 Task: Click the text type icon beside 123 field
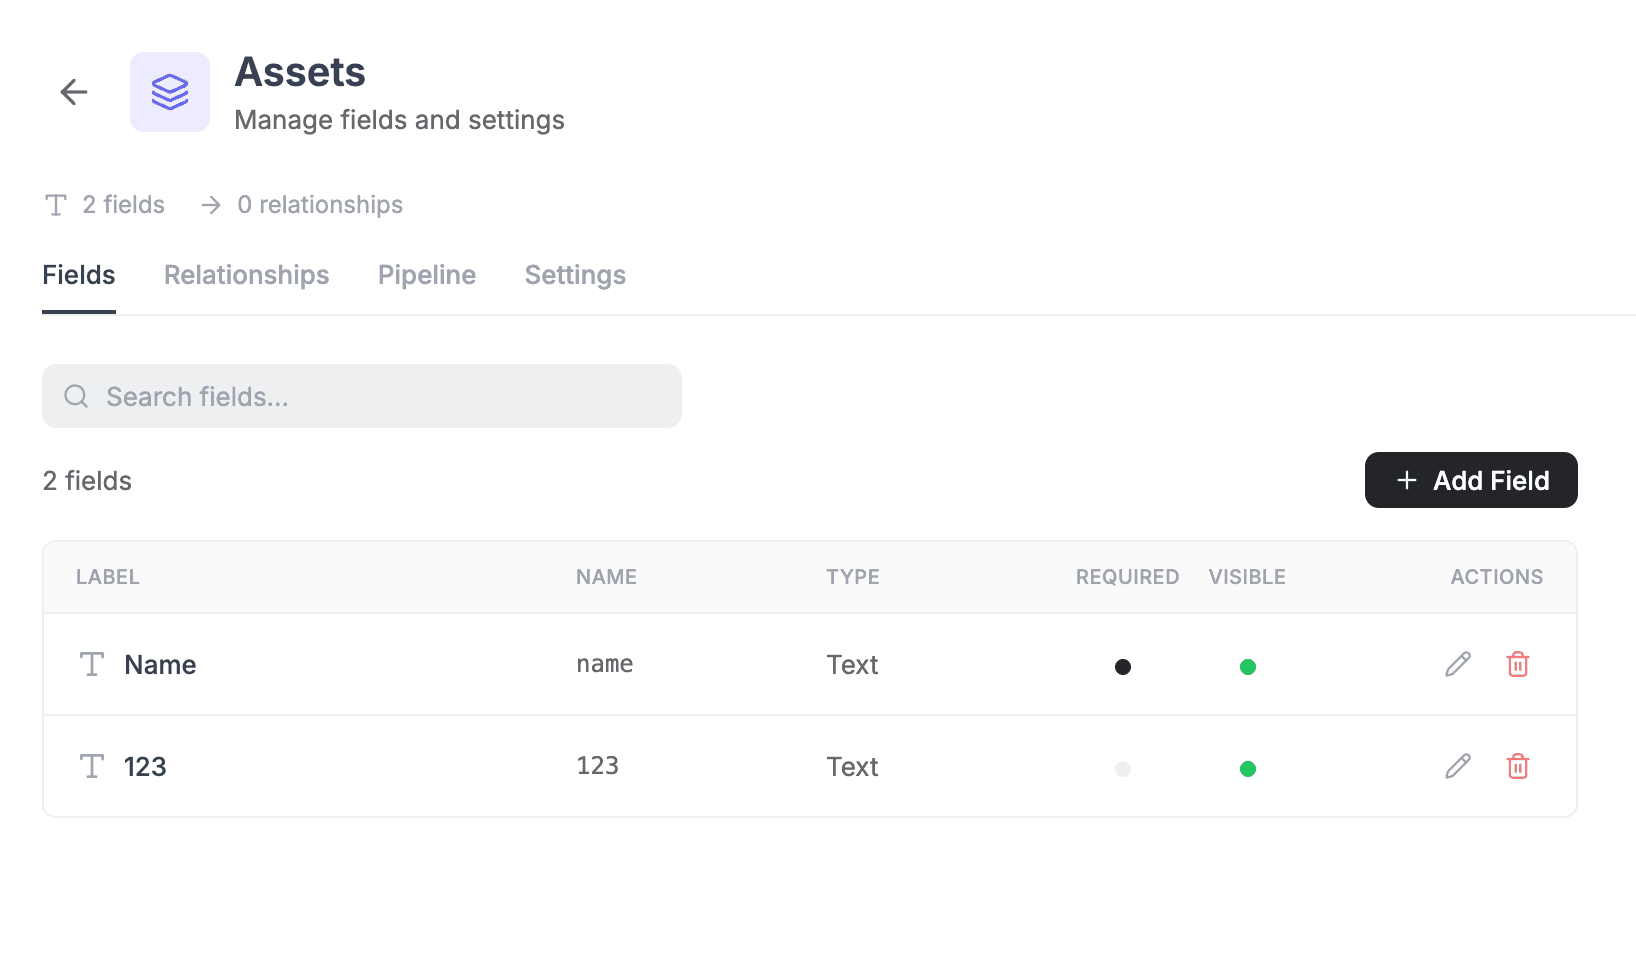pos(91,765)
